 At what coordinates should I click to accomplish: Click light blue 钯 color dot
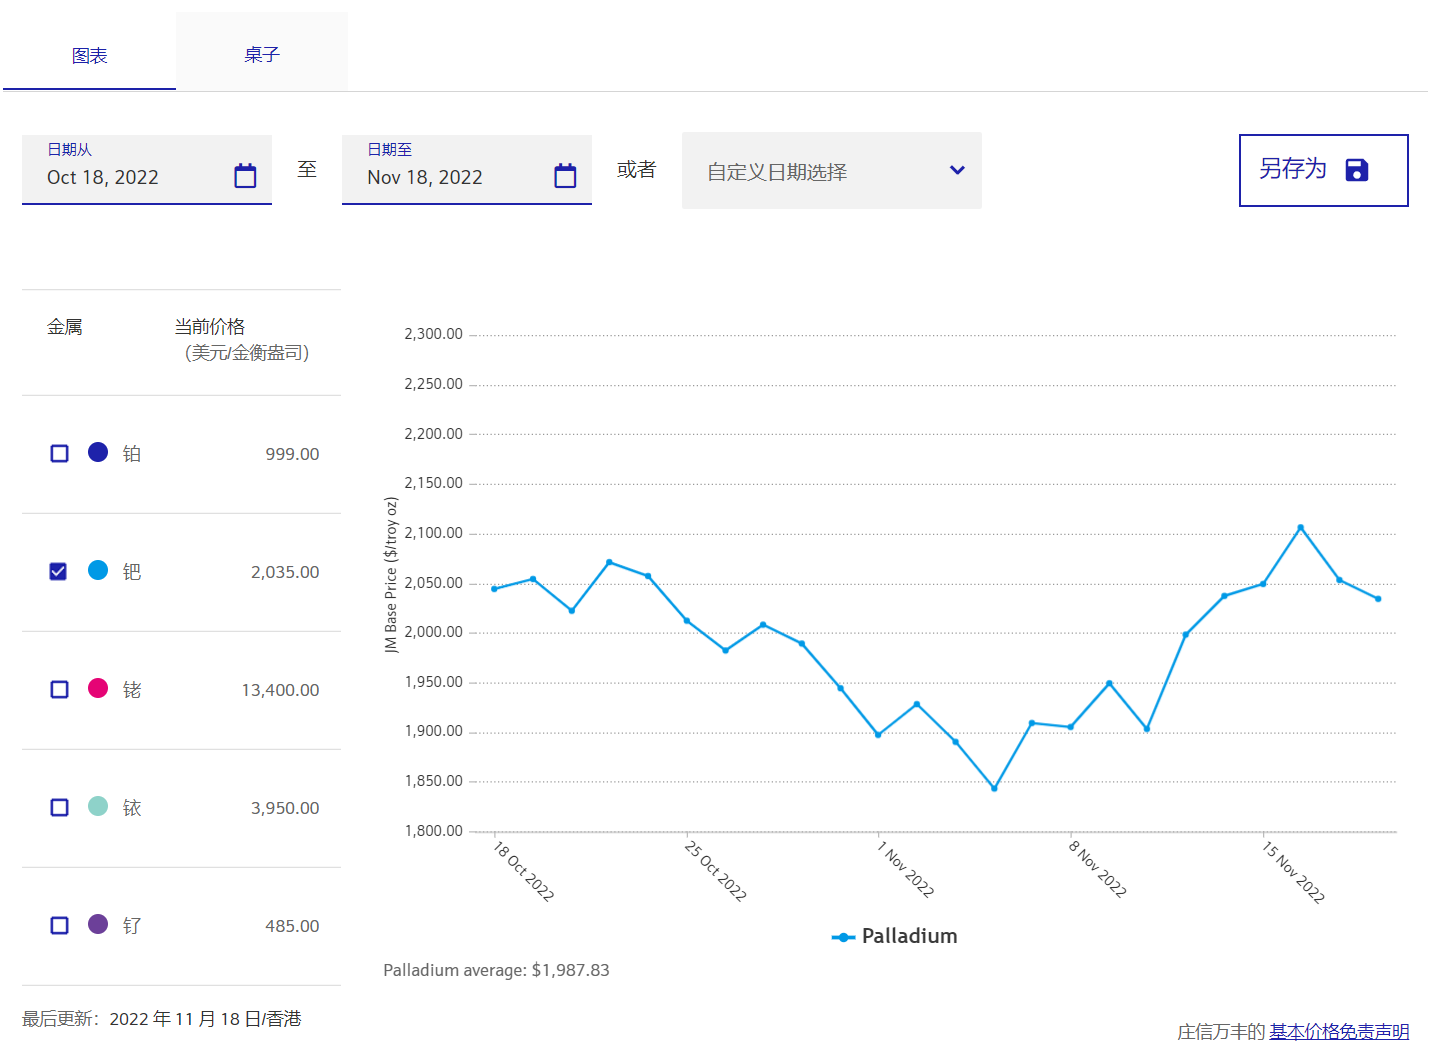click(x=98, y=570)
